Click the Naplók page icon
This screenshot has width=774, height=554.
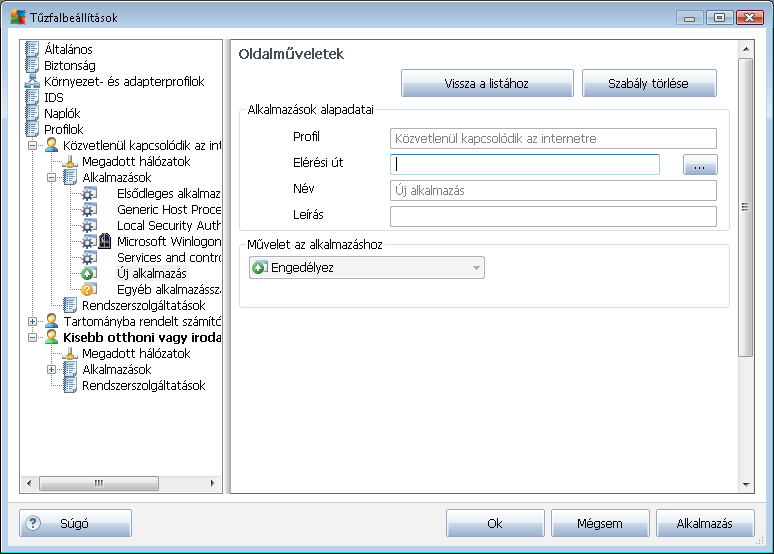click(x=32, y=113)
